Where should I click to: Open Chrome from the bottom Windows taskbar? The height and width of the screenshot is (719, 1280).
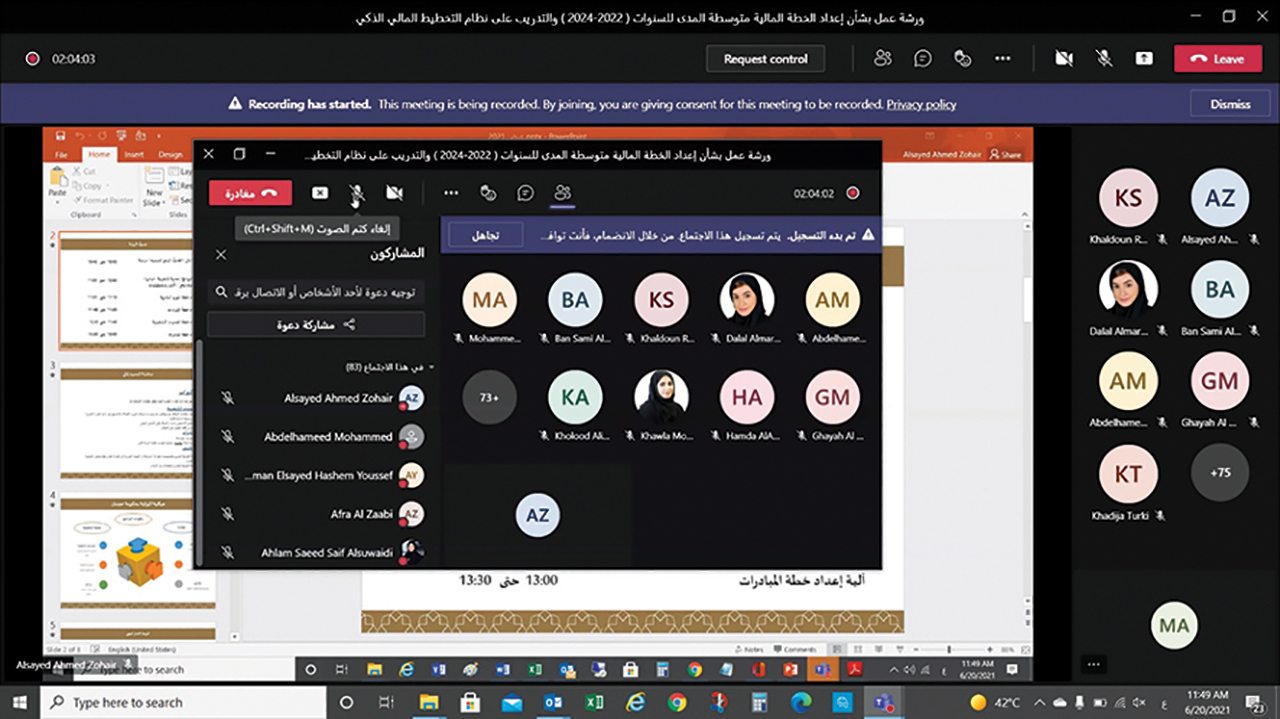pyautogui.click(x=677, y=702)
